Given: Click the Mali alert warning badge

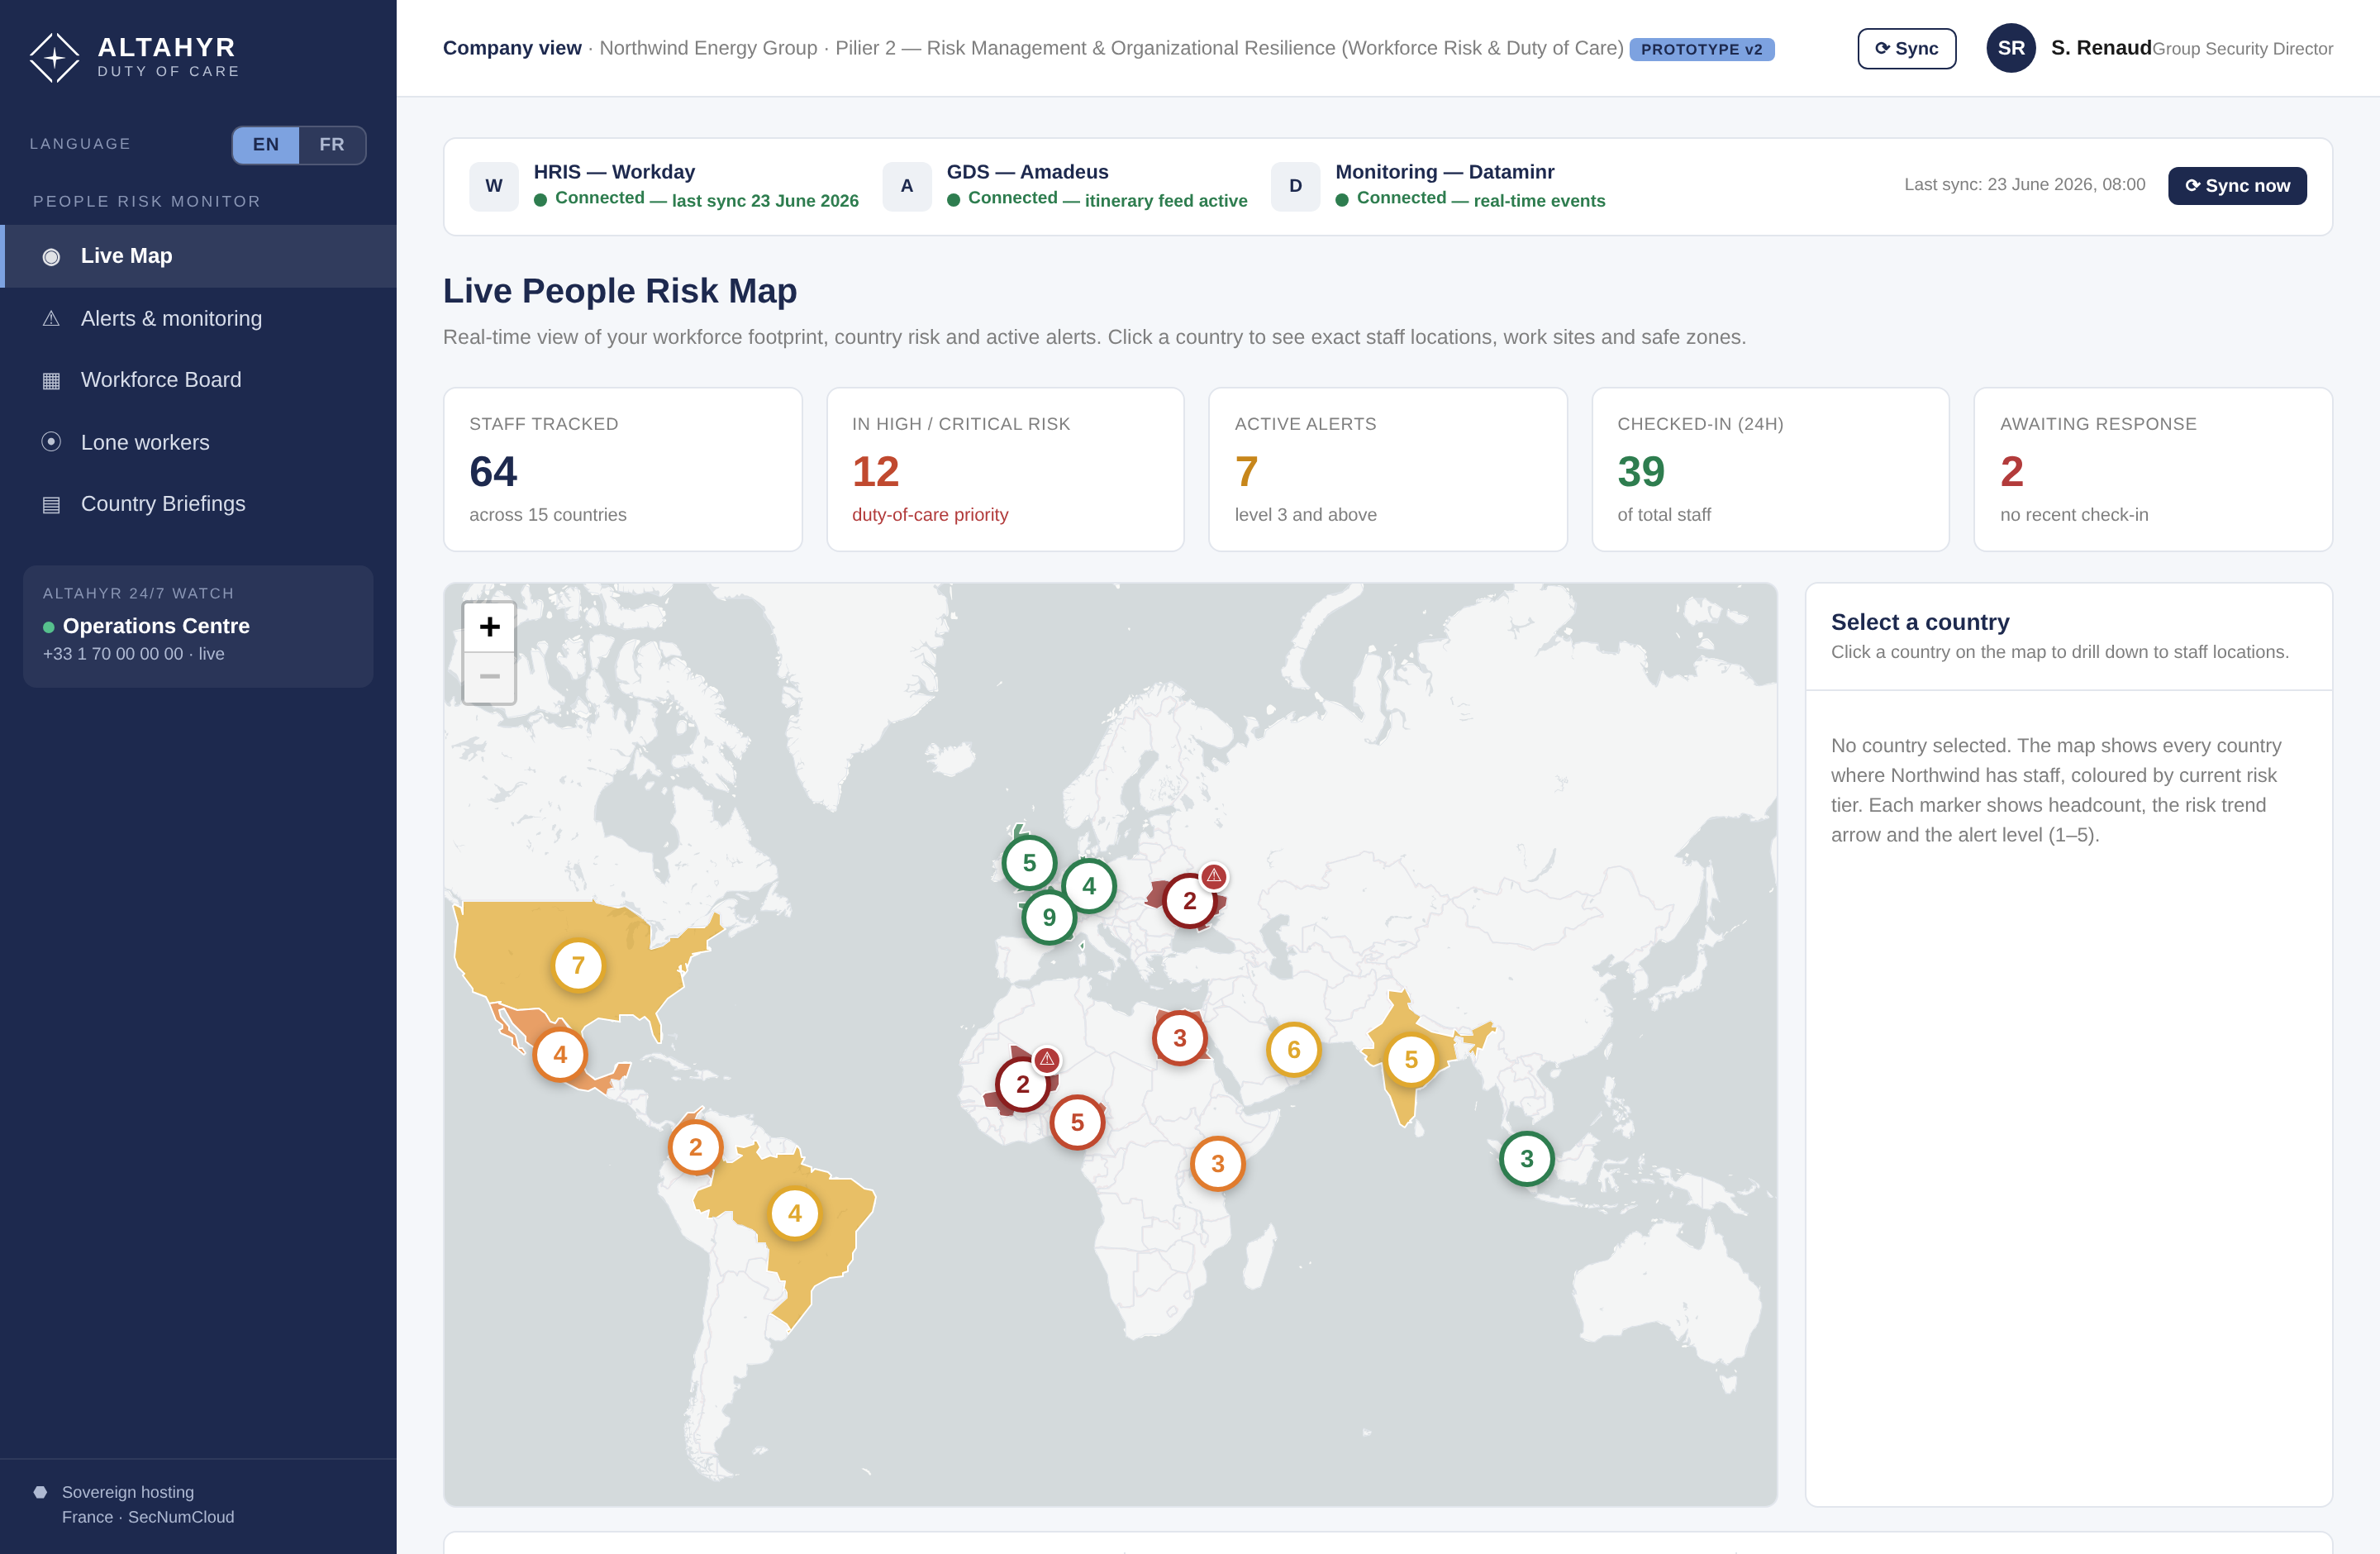Looking at the screenshot, I should tap(1047, 1059).
